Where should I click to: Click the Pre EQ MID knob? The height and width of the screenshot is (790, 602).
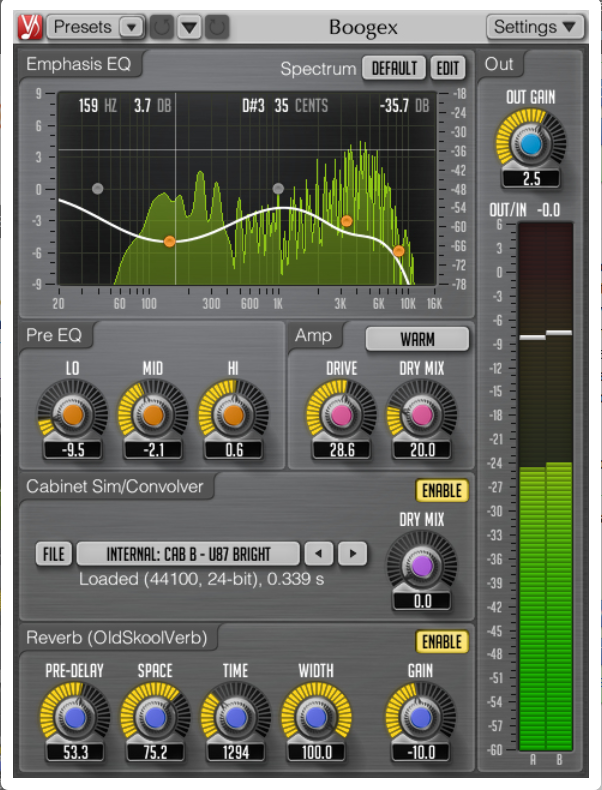pyautogui.click(x=153, y=414)
